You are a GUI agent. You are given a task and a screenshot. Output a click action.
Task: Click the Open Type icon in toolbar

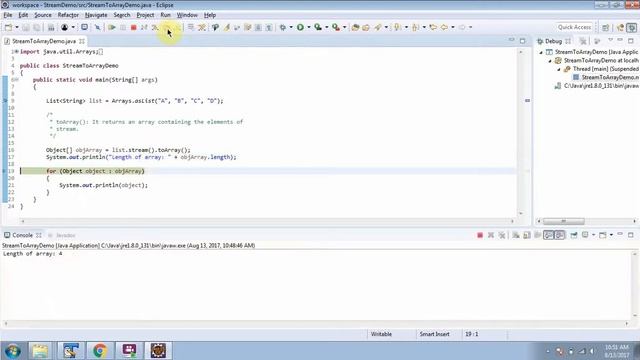coord(355,27)
